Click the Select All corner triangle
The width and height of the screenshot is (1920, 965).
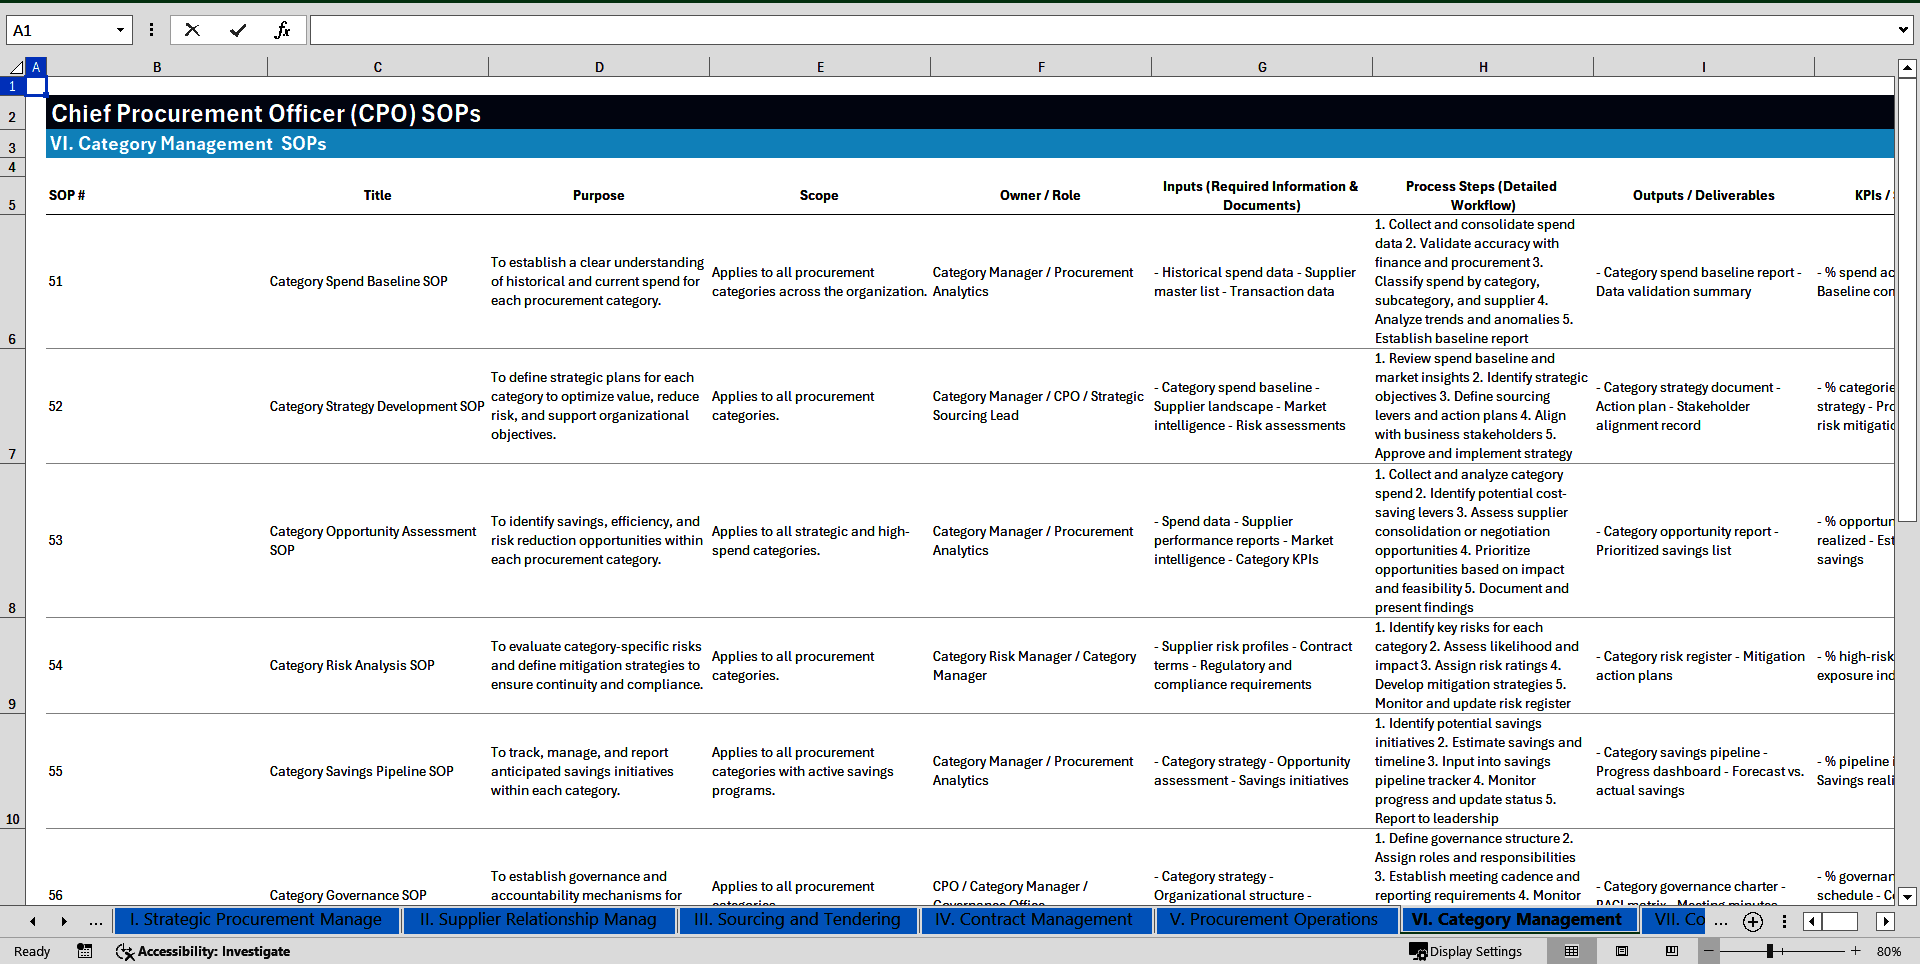coord(16,67)
